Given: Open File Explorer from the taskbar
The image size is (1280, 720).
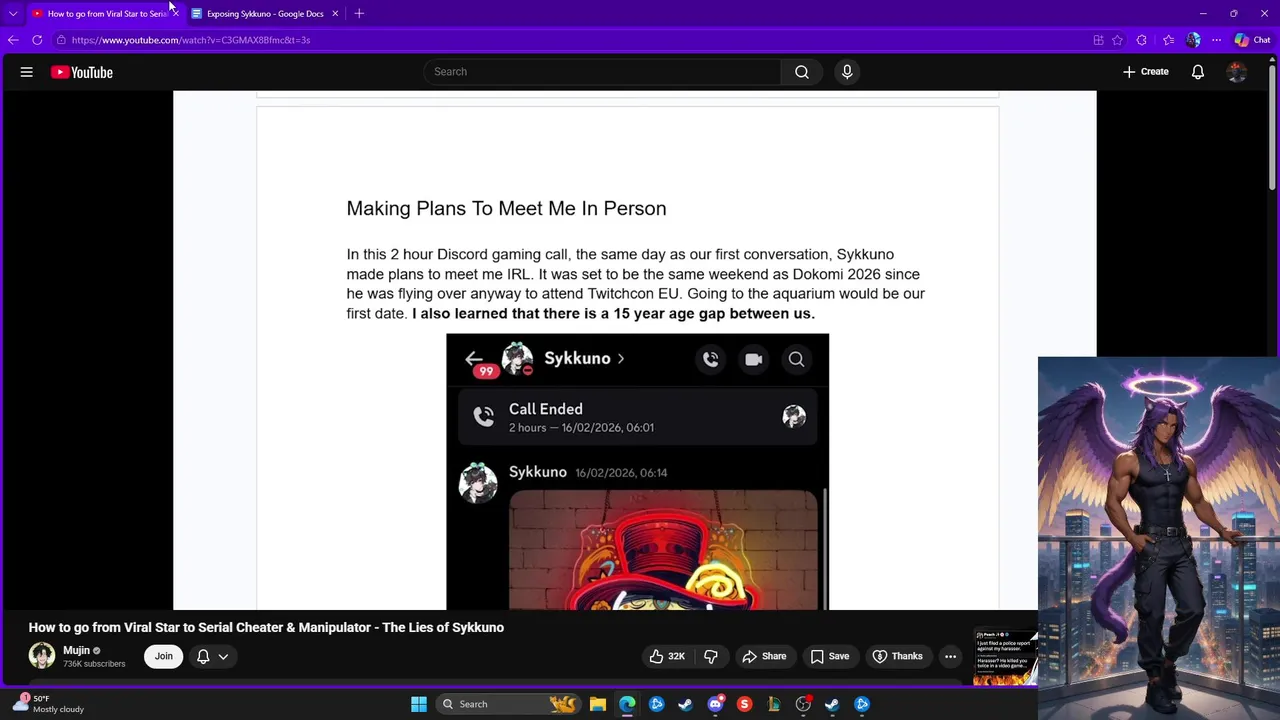Looking at the screenshot, I should (597, 704).
